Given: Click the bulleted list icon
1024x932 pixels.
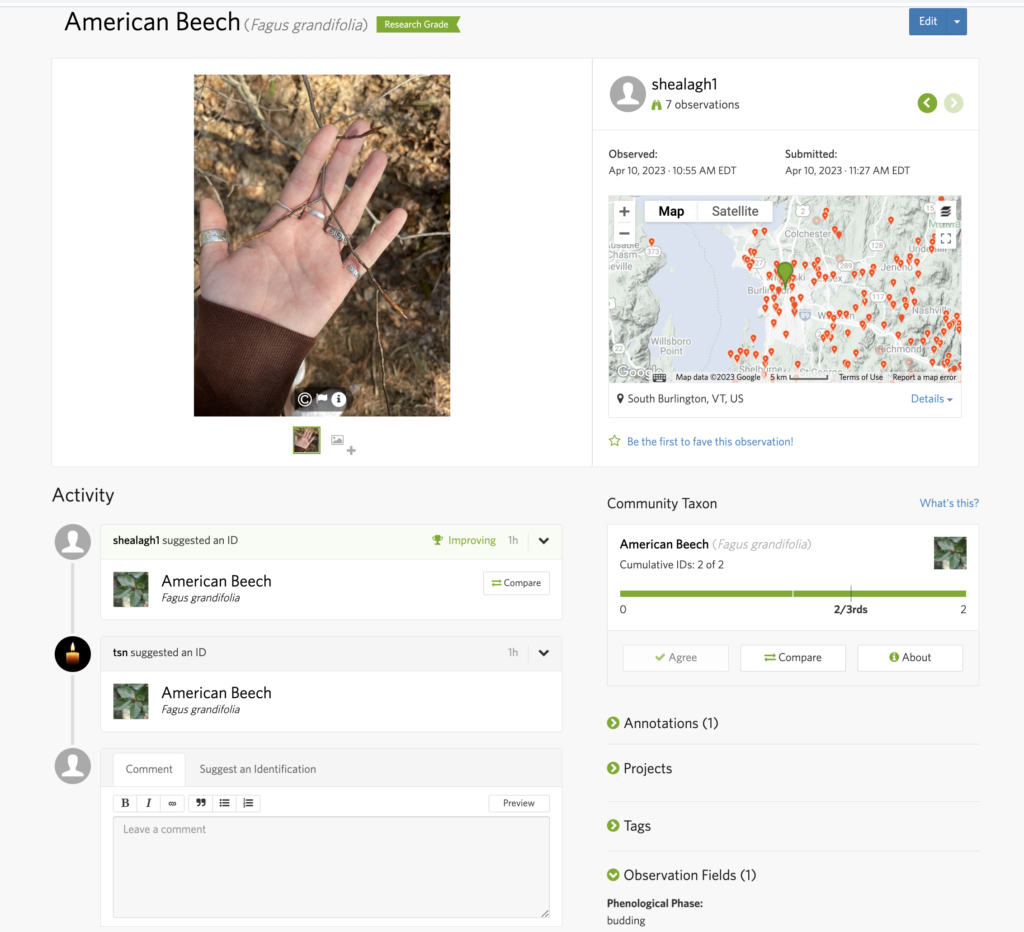Looking at the screenshot, I should 224,803.
